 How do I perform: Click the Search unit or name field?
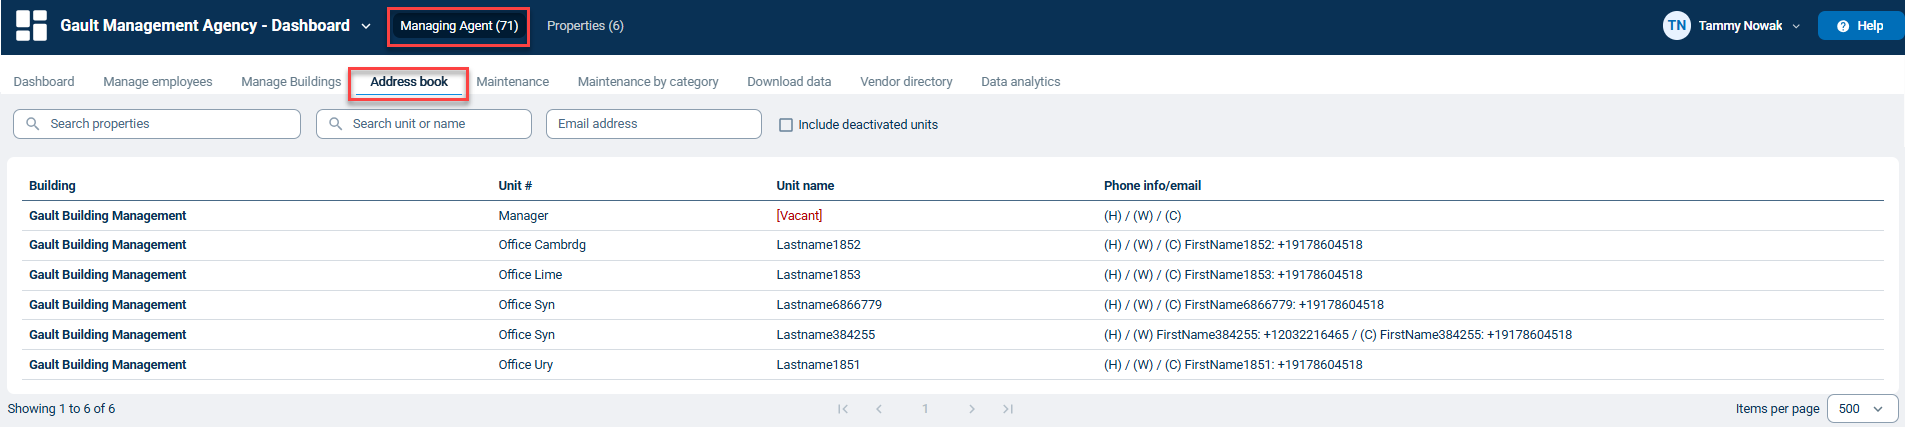point(424,124)
